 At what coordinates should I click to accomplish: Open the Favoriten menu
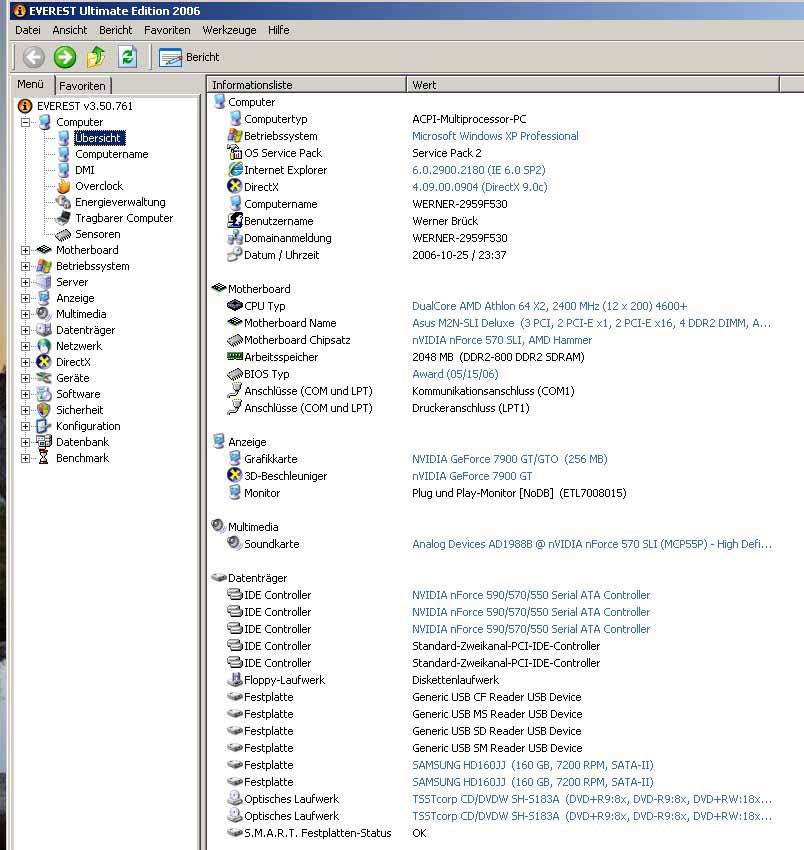[167, 30]
